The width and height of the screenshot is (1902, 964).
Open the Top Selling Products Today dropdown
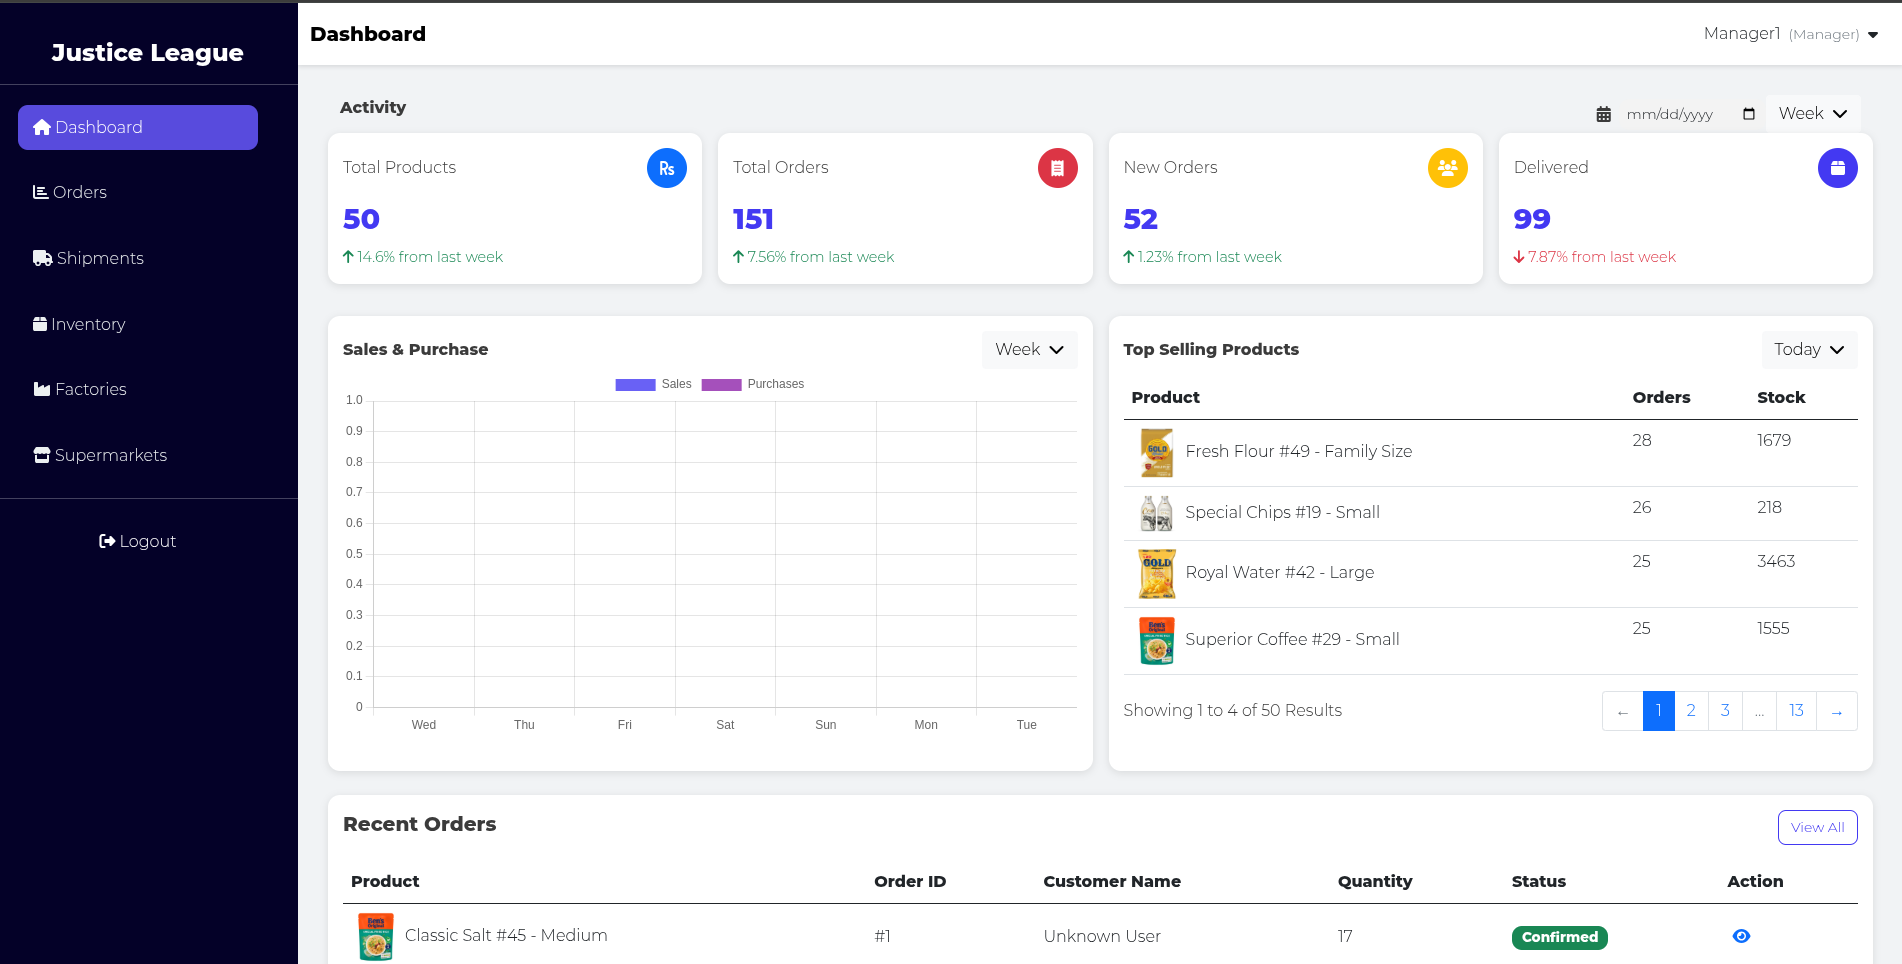(1809, 349)
